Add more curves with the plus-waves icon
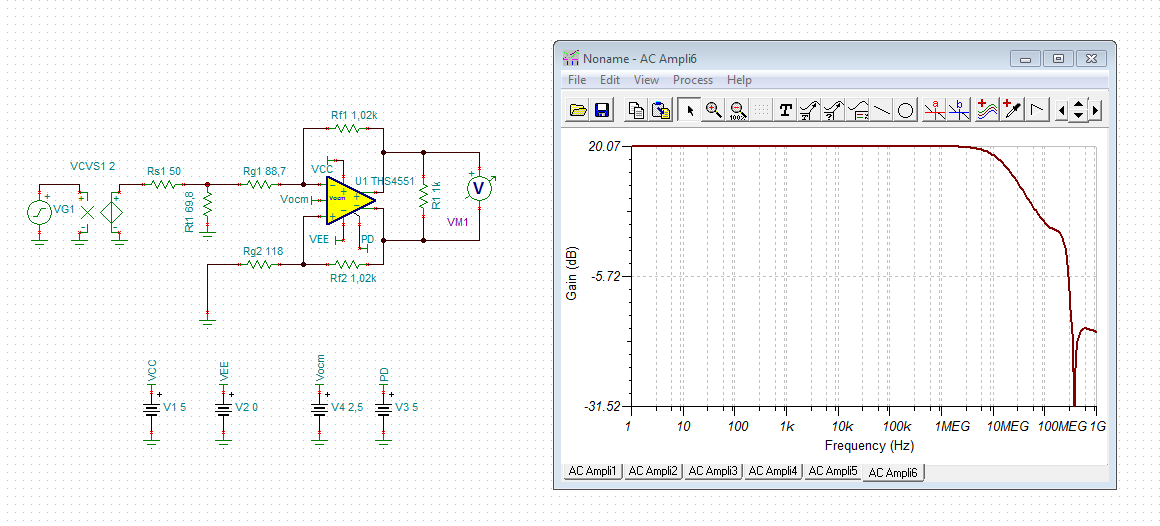 (x=987, y=110)
